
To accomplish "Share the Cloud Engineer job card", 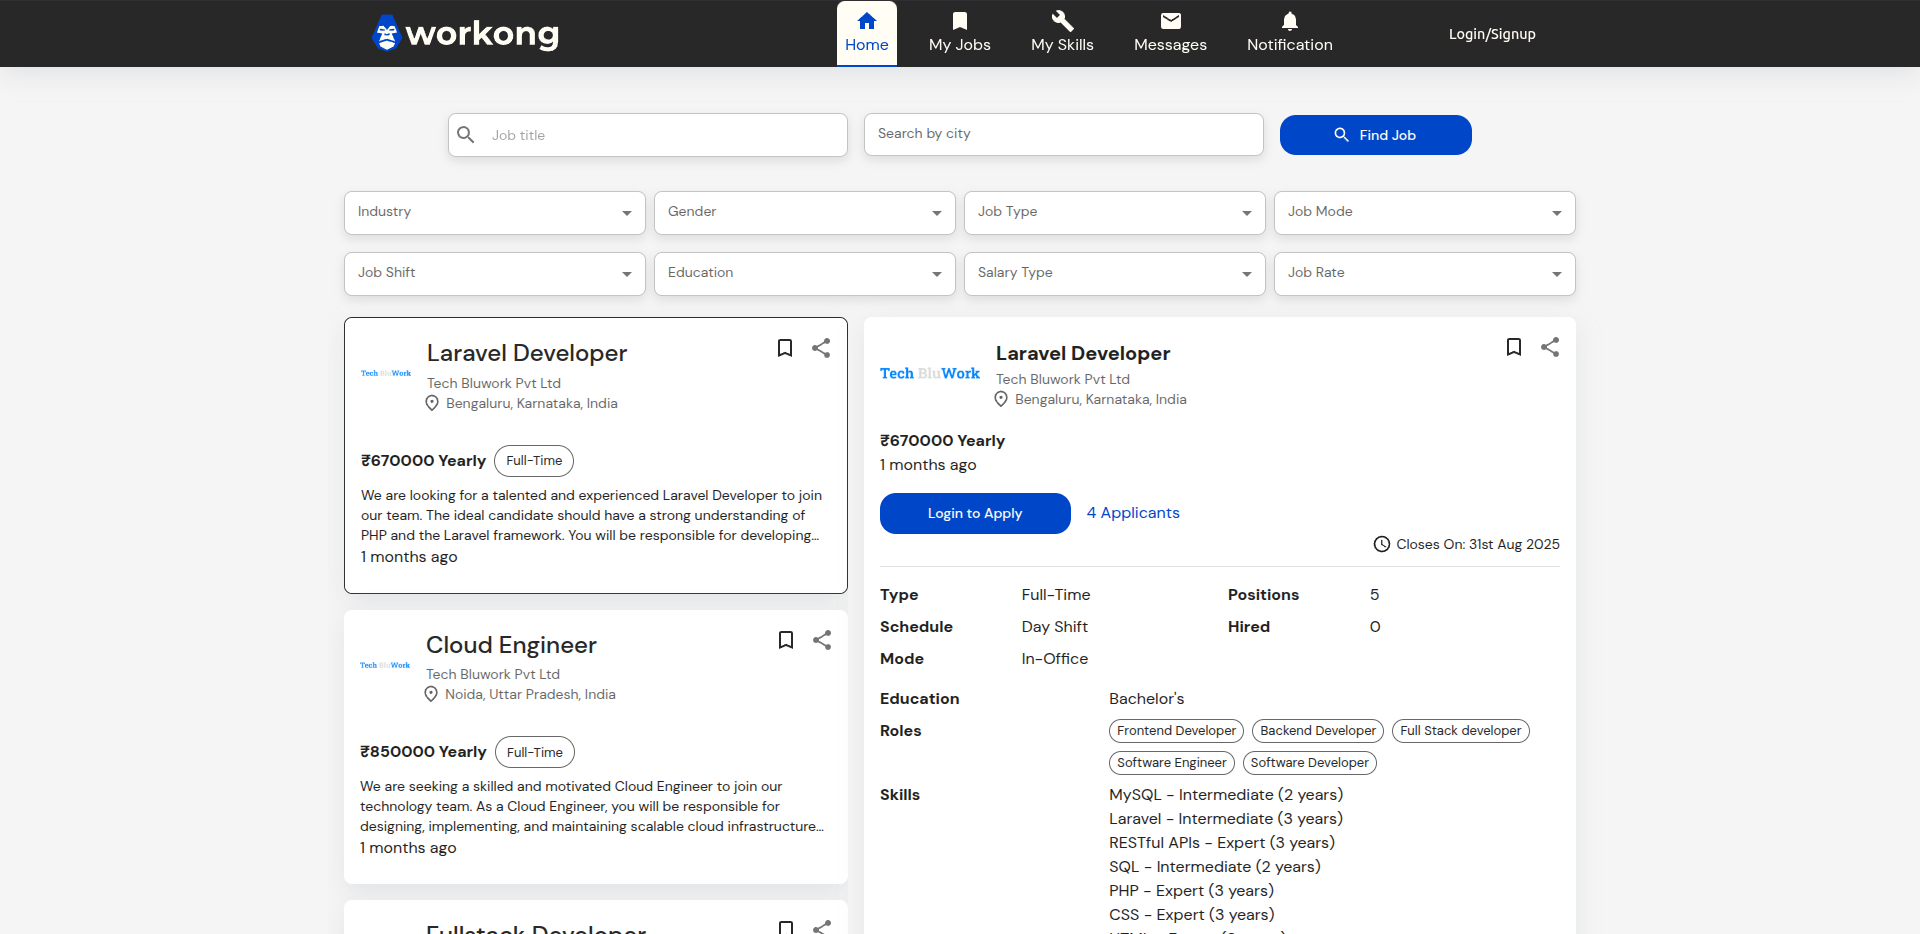I will click(x=822, y=640).
